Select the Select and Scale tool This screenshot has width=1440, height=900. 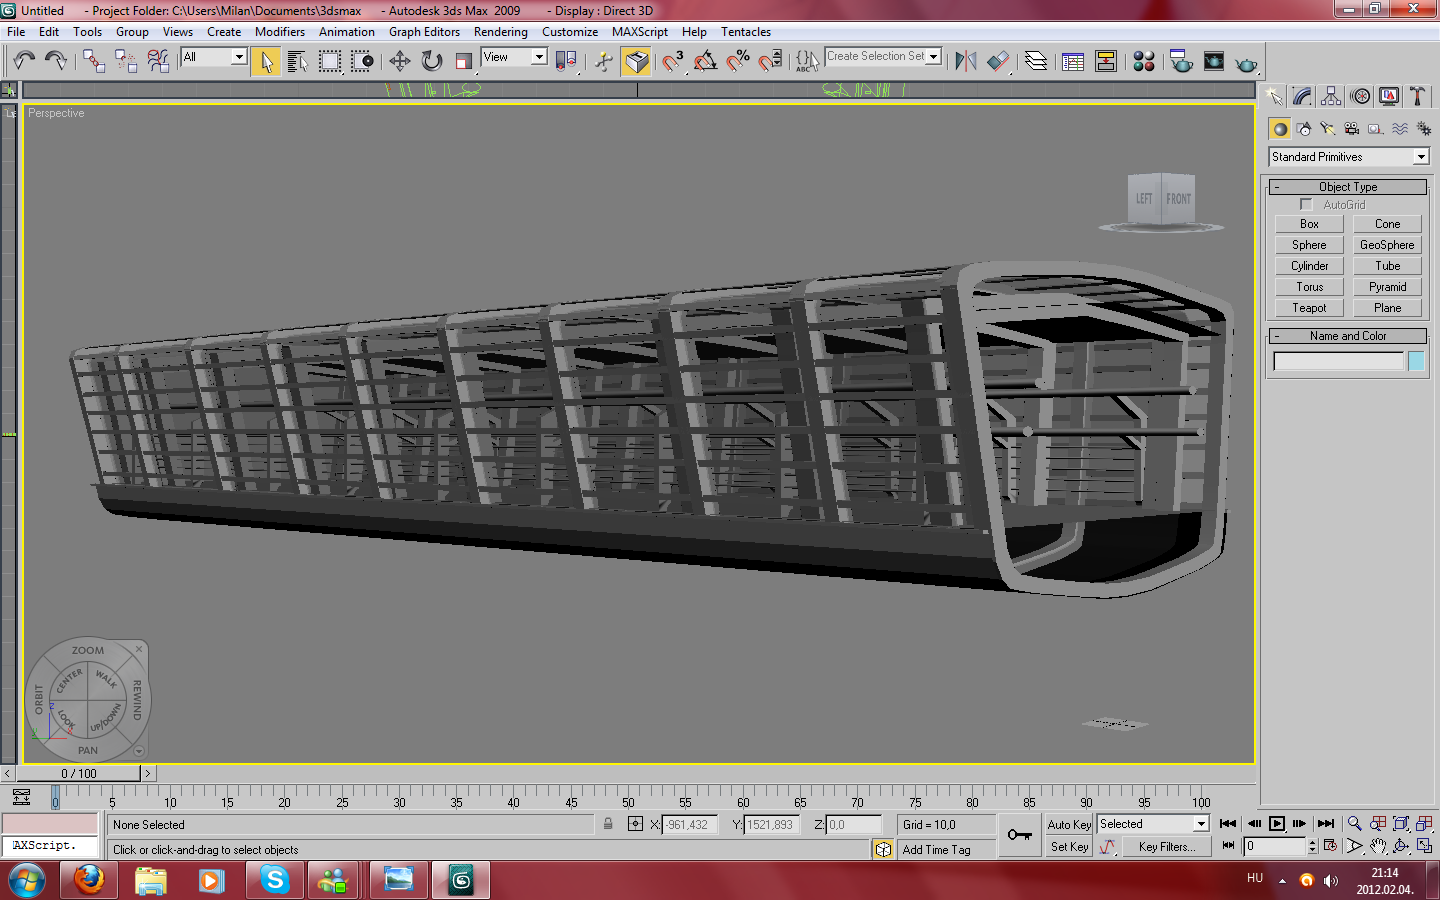click(463, 61)
